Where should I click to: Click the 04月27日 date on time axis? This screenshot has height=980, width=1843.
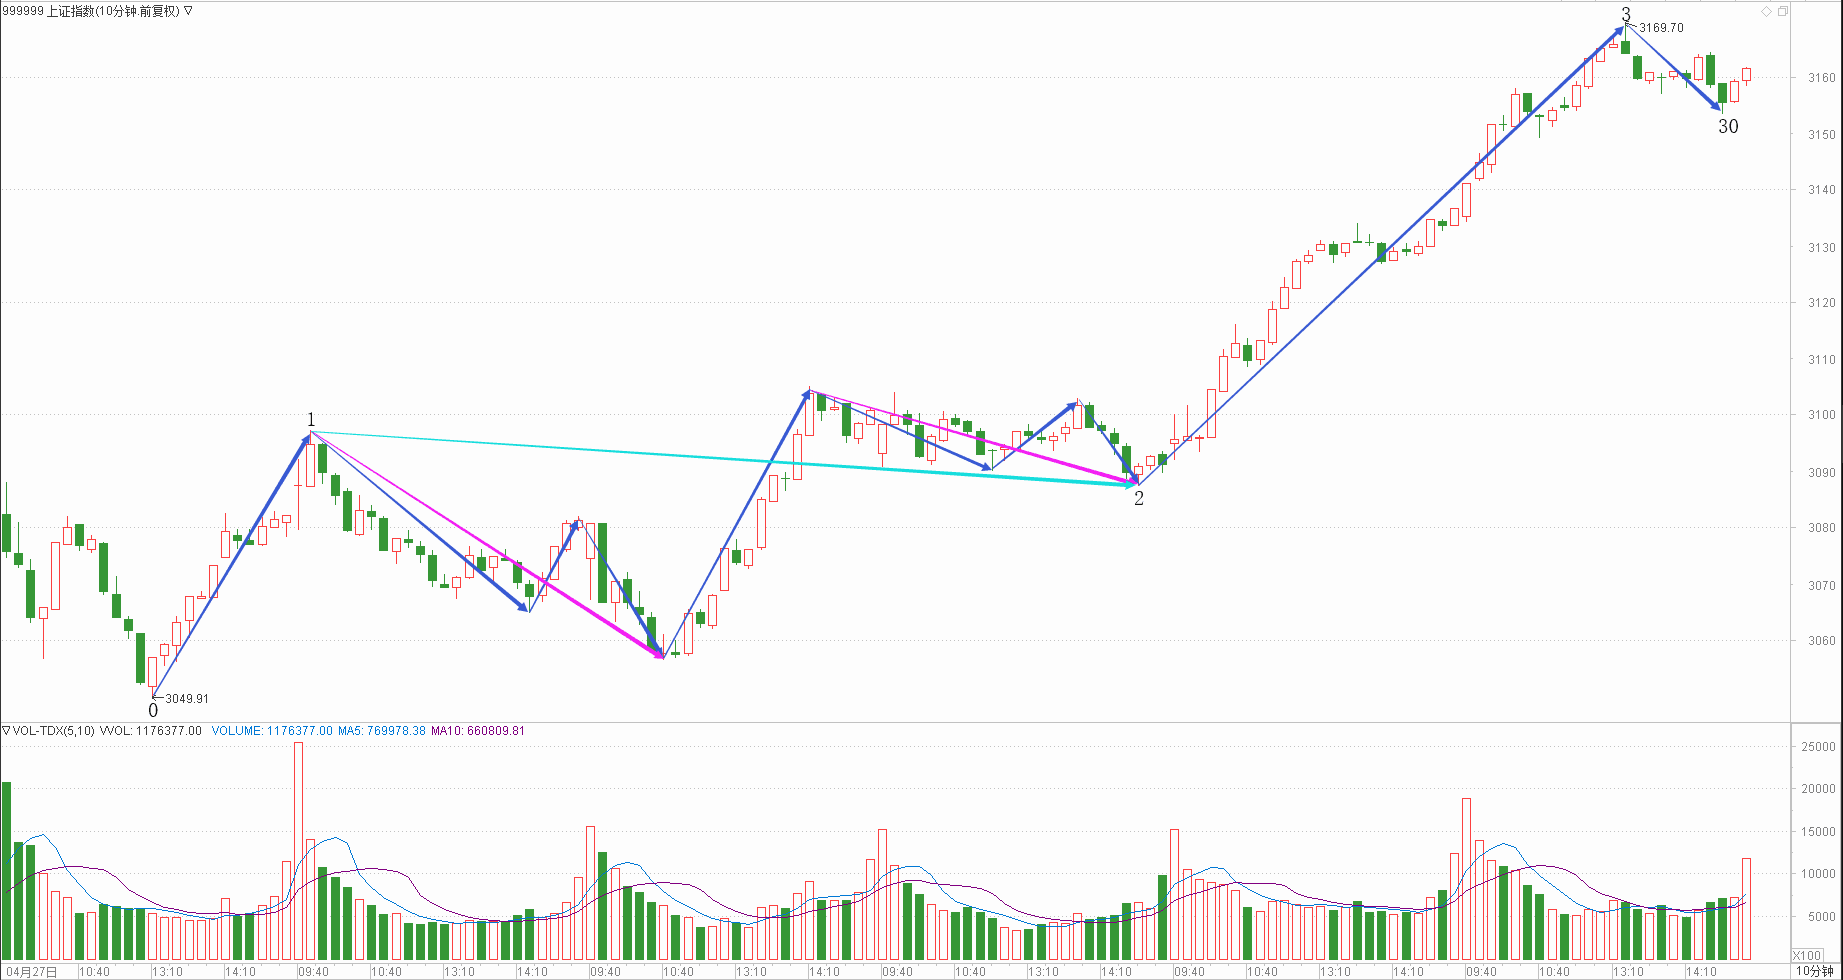[x=30, y=972]
